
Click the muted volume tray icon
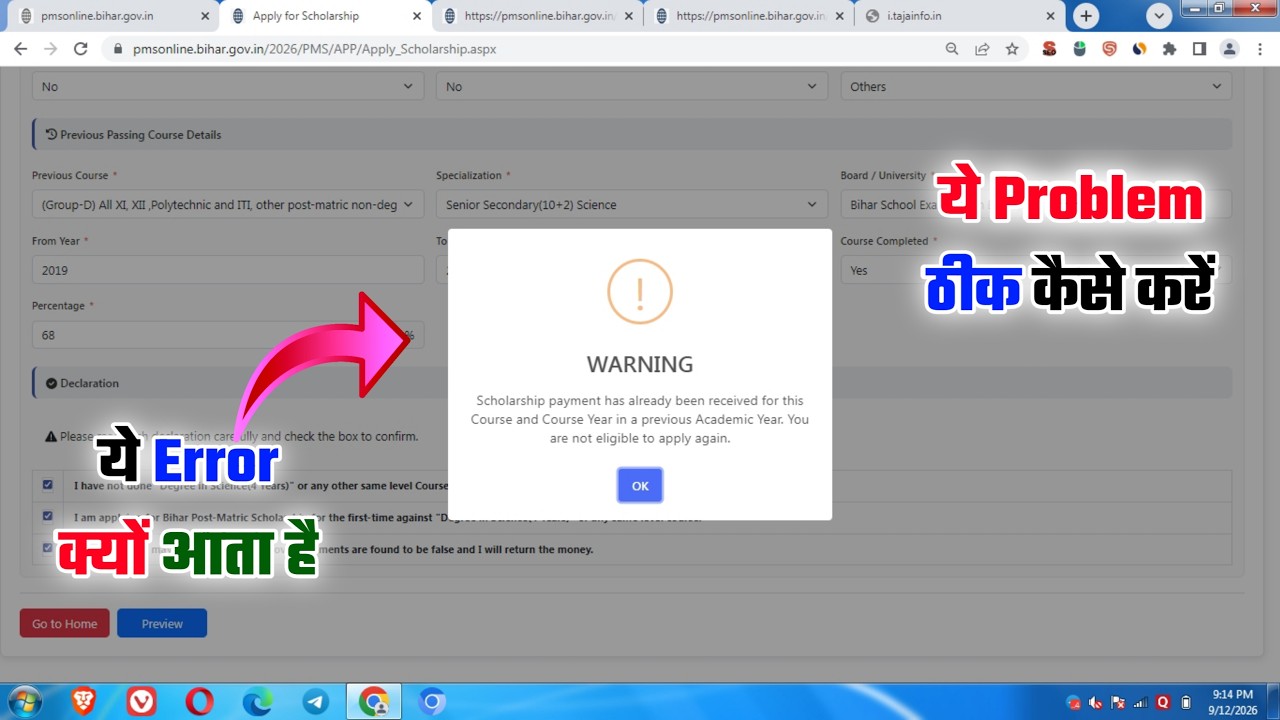click(1096, 703)
